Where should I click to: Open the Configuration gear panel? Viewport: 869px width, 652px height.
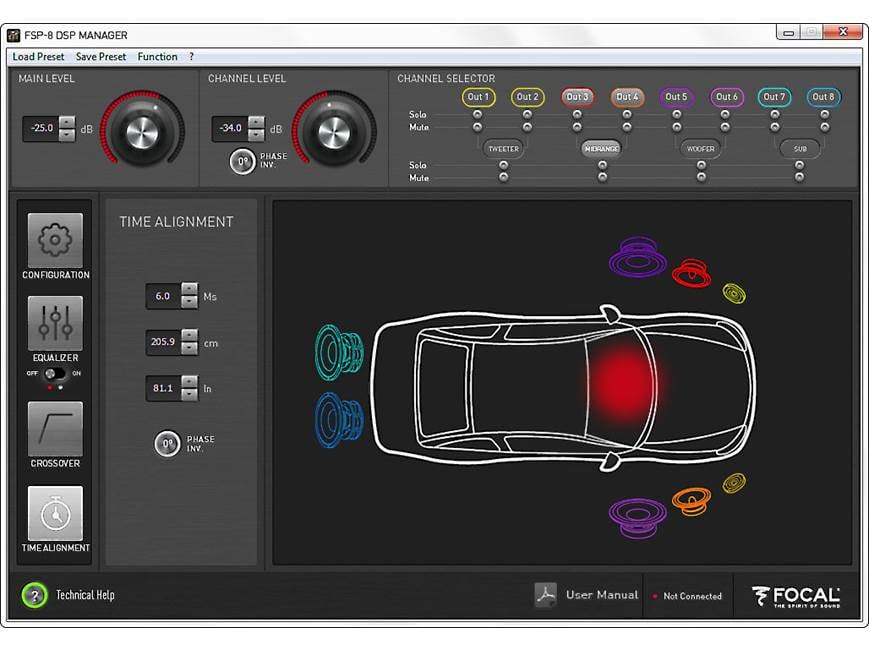click(x=55, y=240)
